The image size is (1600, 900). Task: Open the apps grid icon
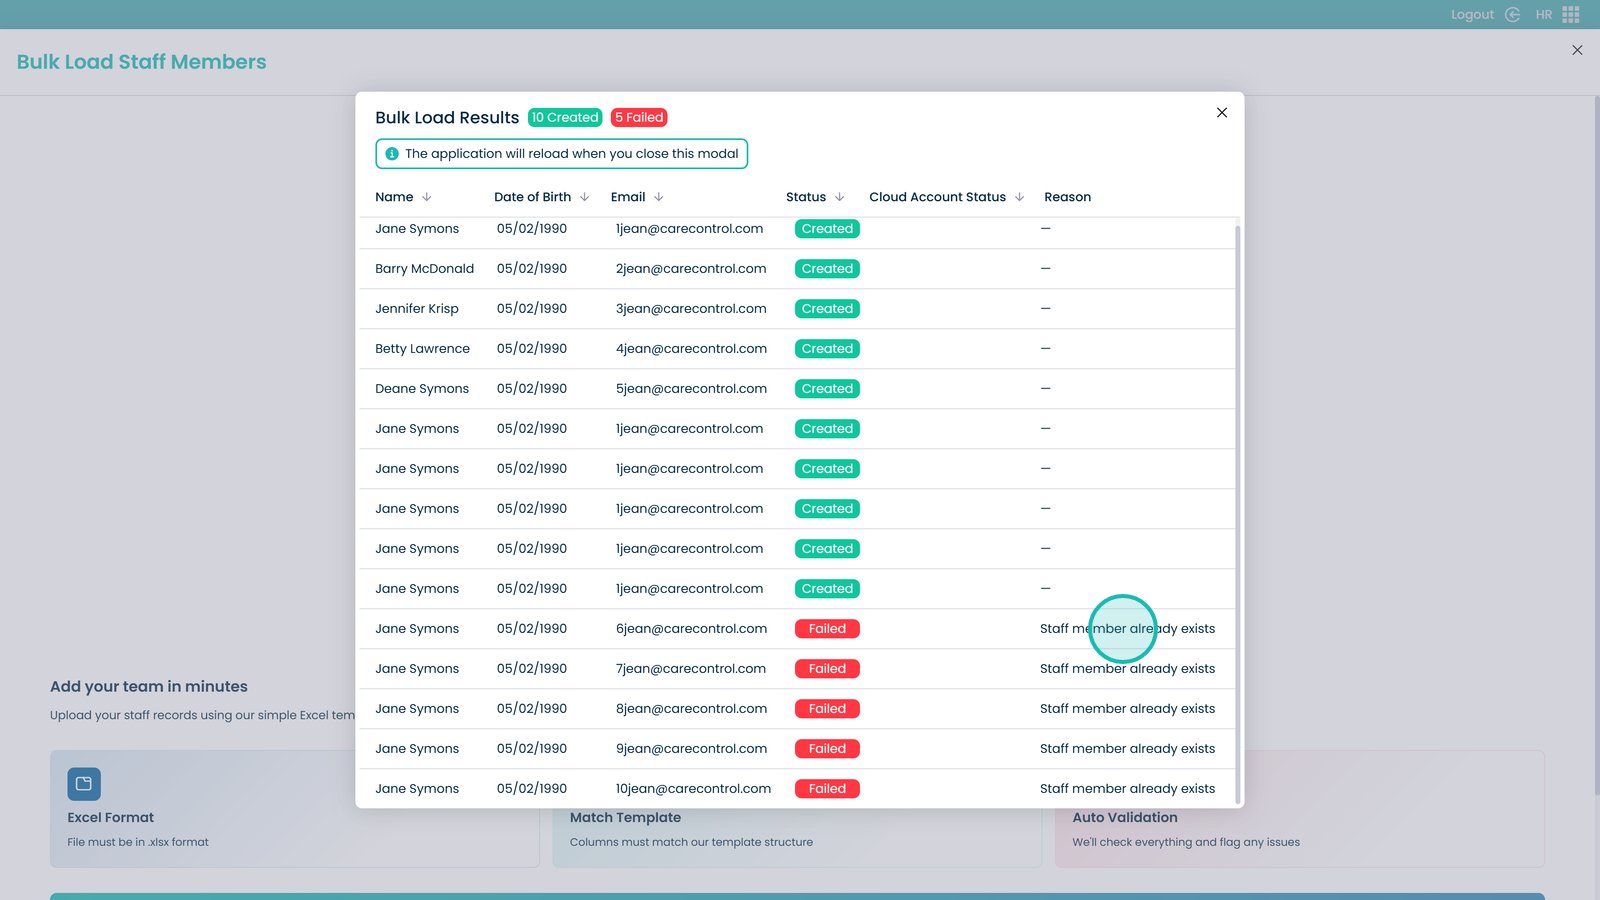point(1571,14)
